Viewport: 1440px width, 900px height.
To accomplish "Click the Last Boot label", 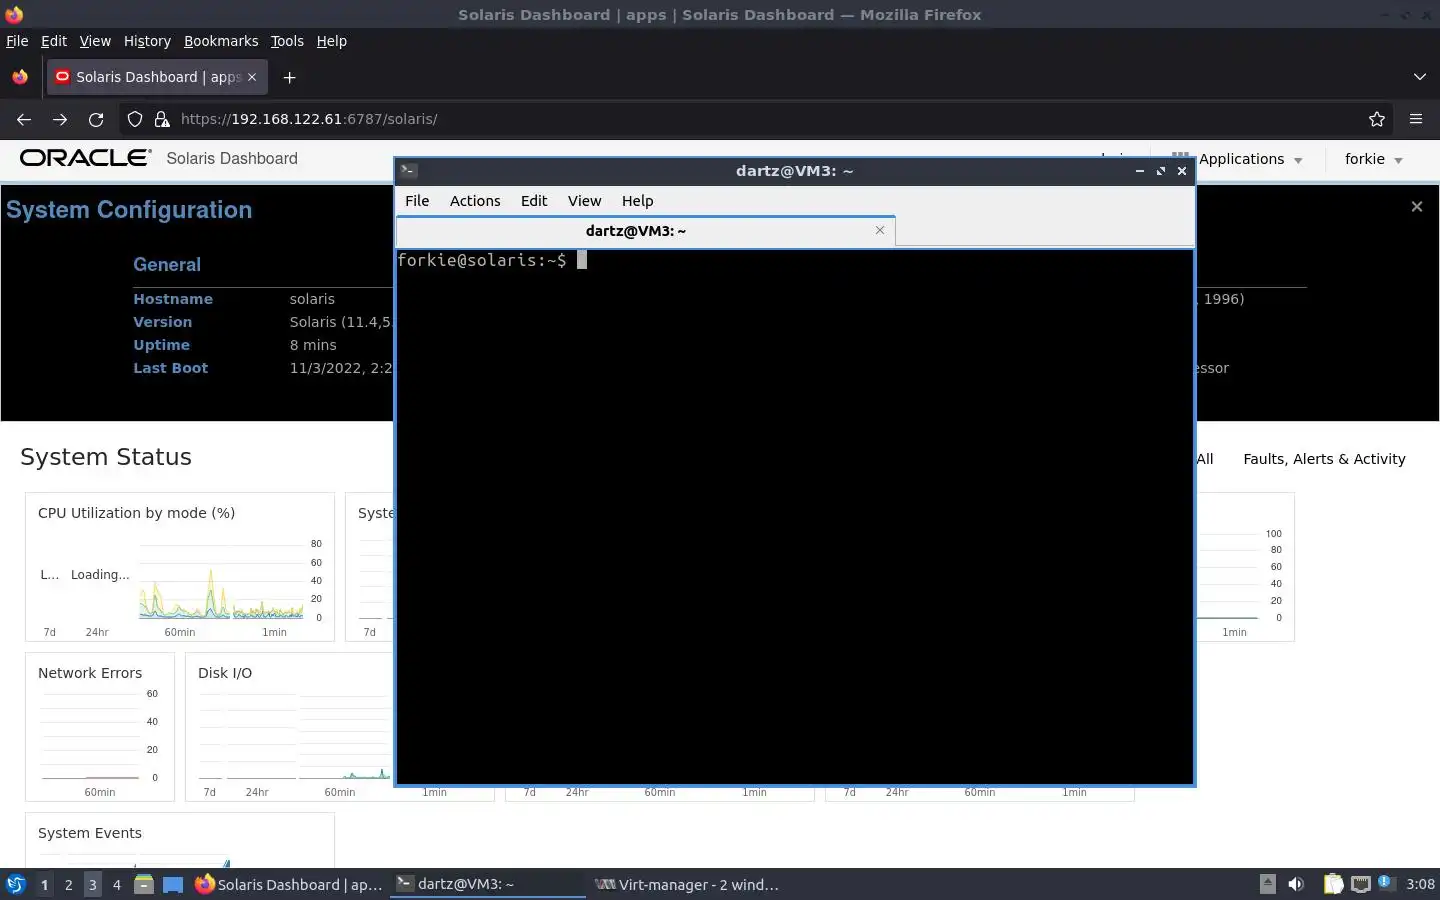I will tap(171, 368).
